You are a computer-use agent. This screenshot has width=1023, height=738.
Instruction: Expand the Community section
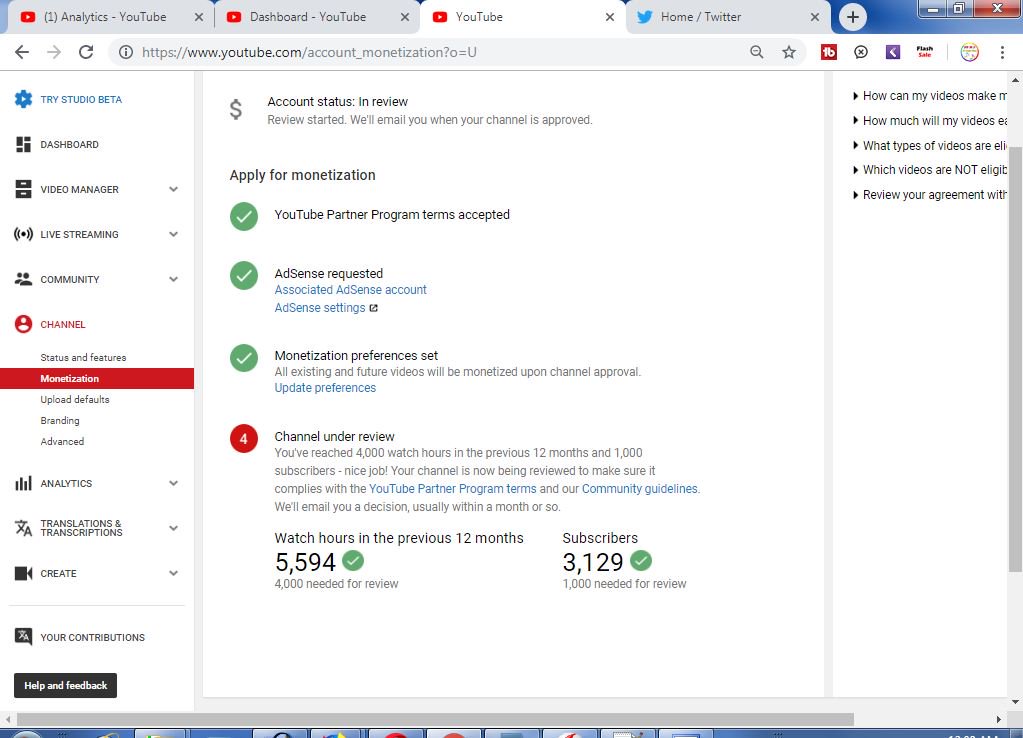coord(174,279)
